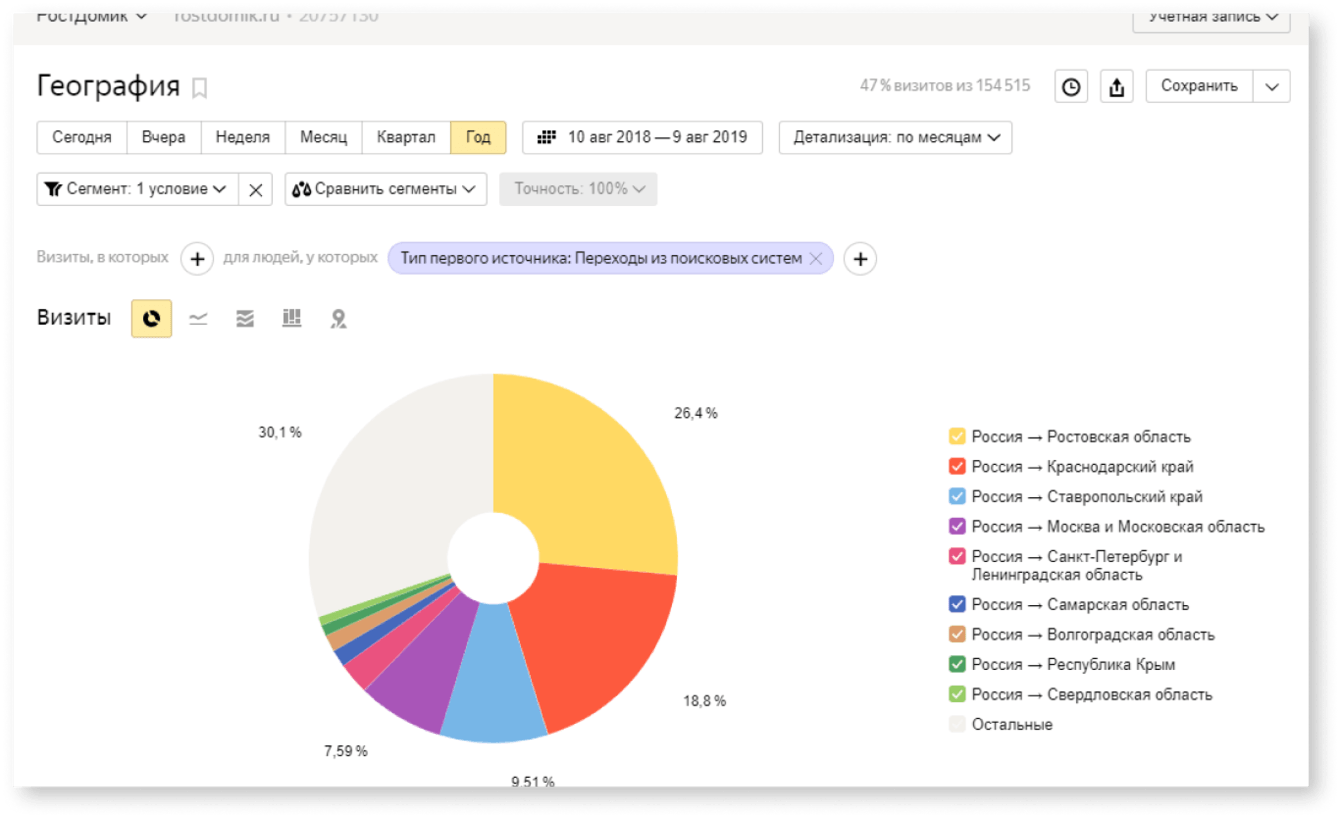Select the Год period tab
The image size is (1340, 818).
tap(478, 137)
